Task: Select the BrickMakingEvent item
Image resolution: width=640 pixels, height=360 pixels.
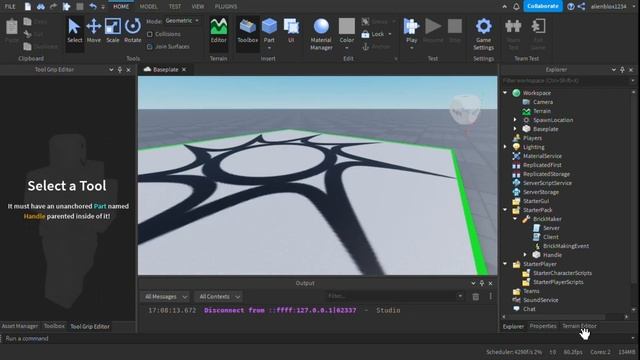Action: click(x=566, y=246)
